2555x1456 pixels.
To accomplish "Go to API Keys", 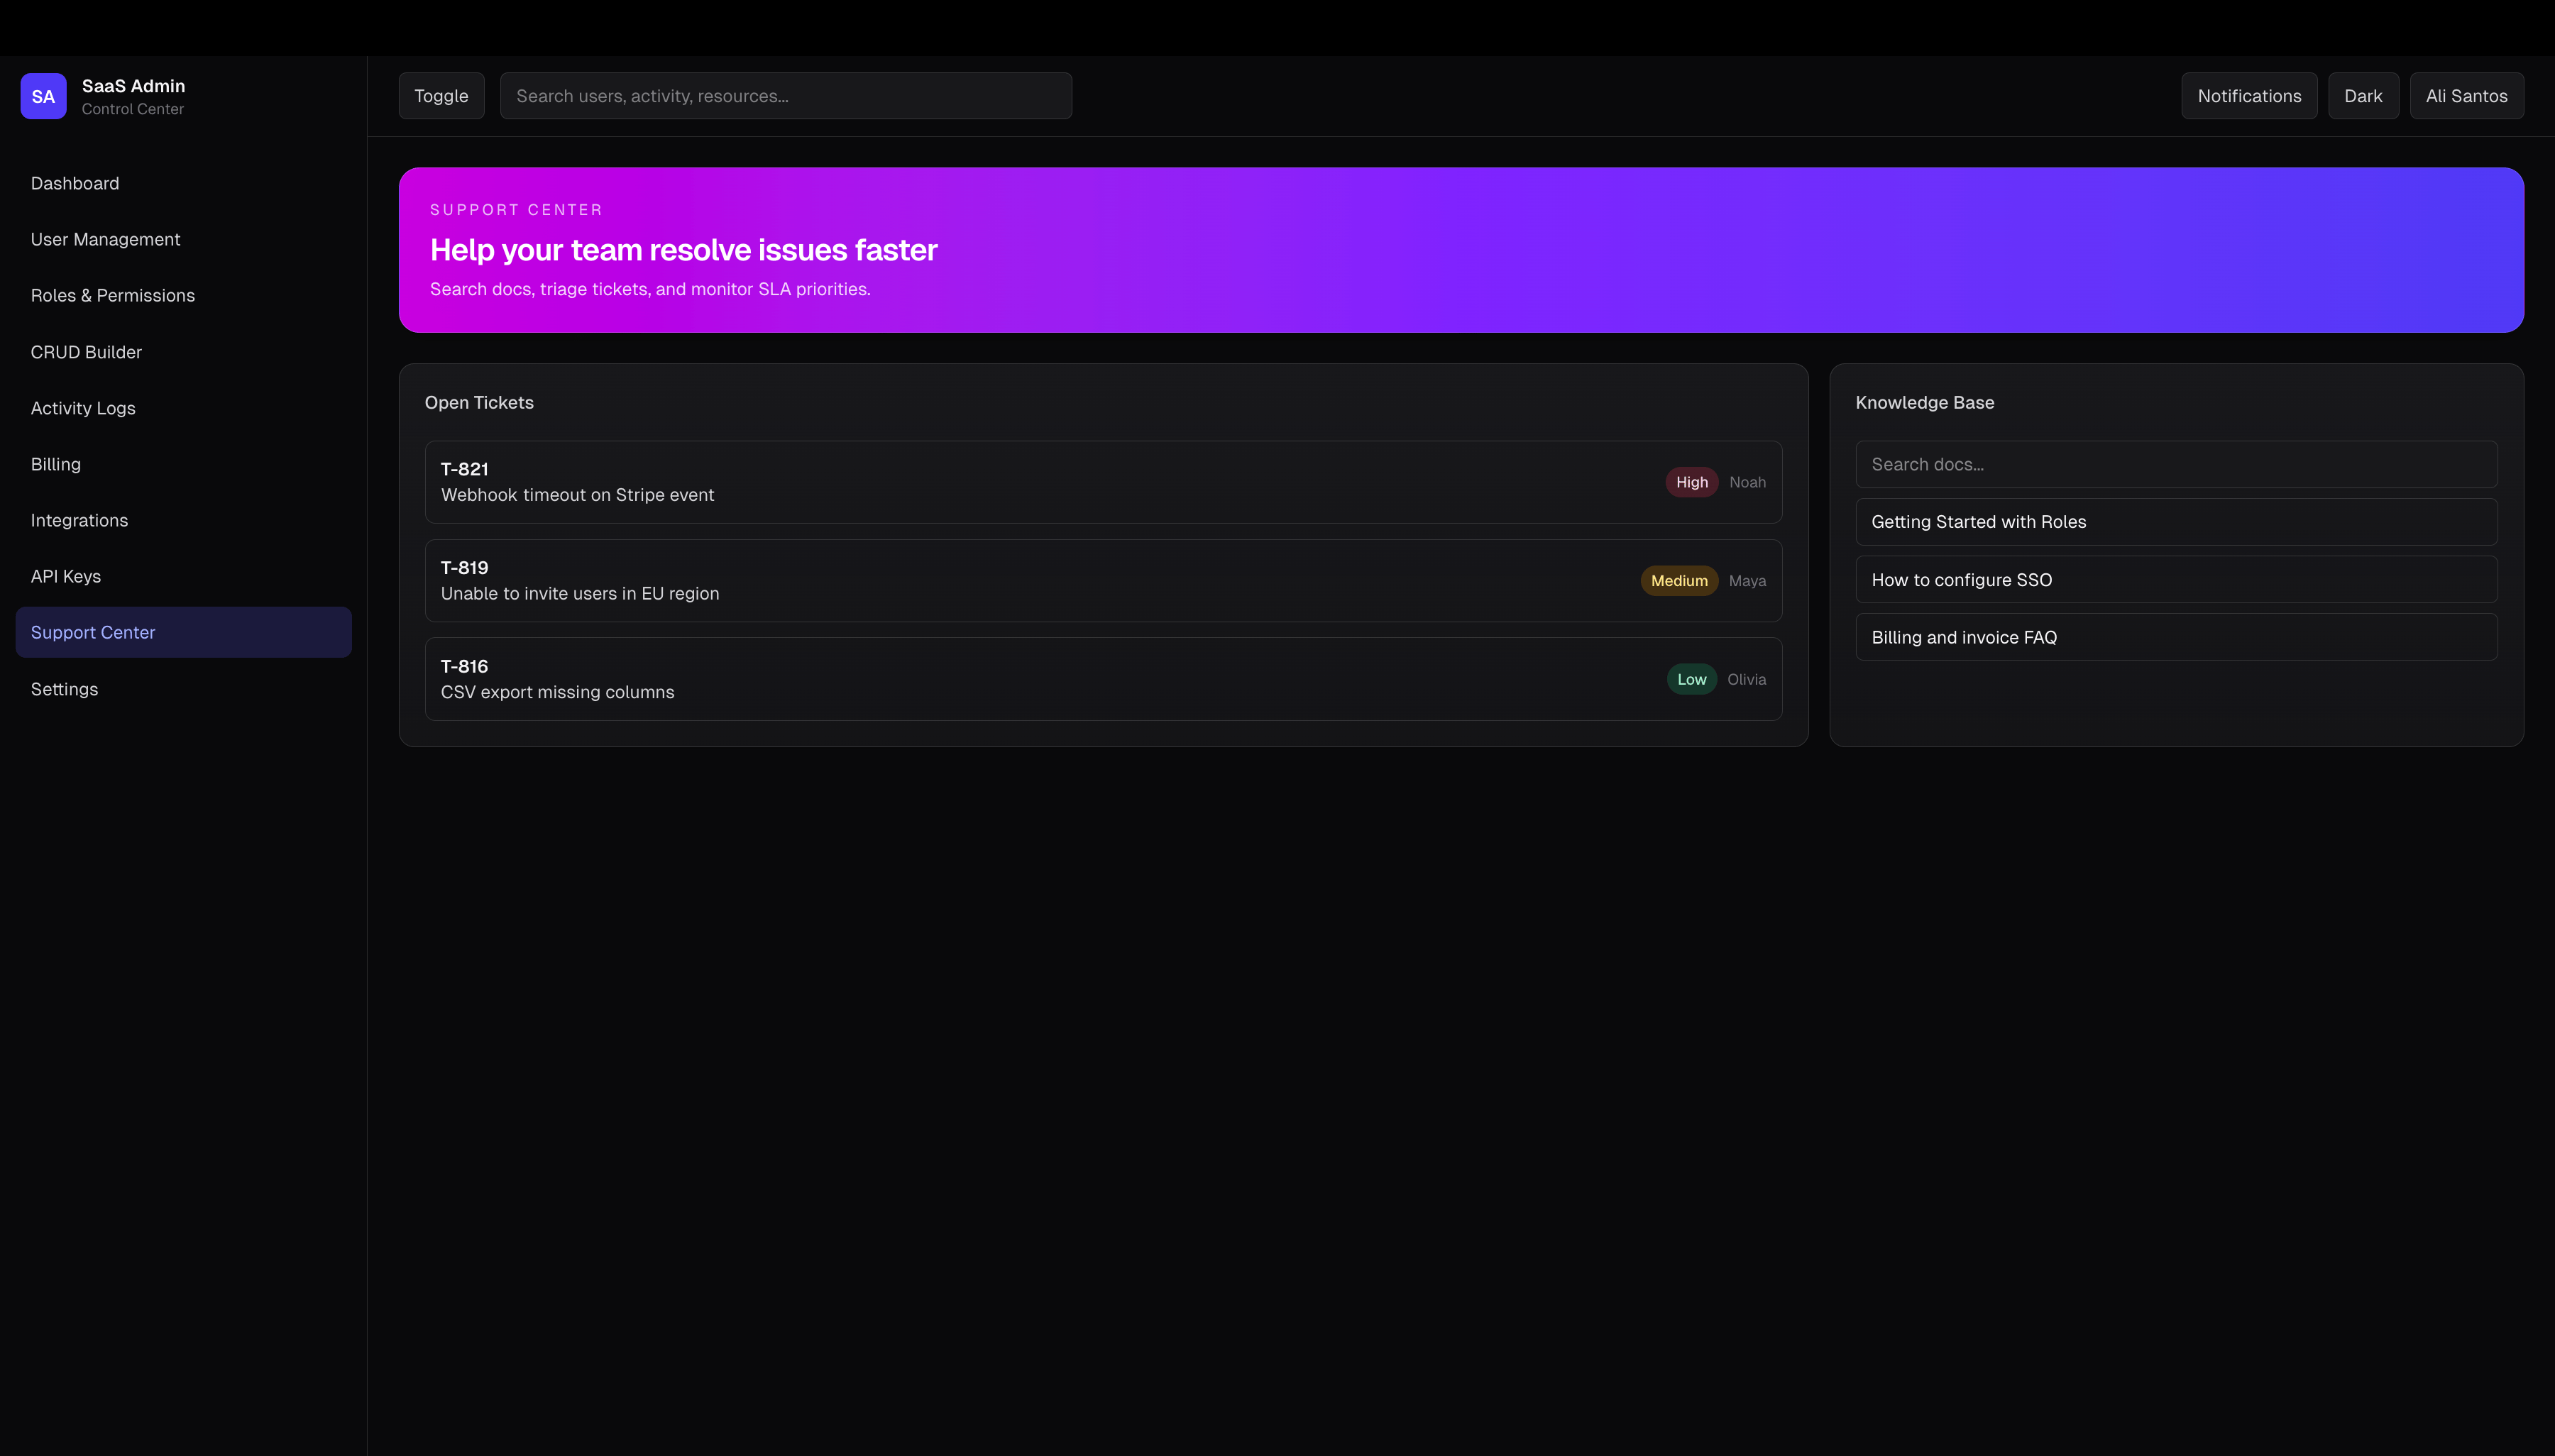I will point(183,576).
